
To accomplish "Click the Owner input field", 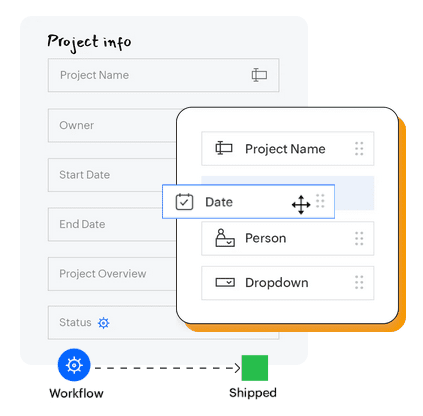I will click(x=112, y=125).
